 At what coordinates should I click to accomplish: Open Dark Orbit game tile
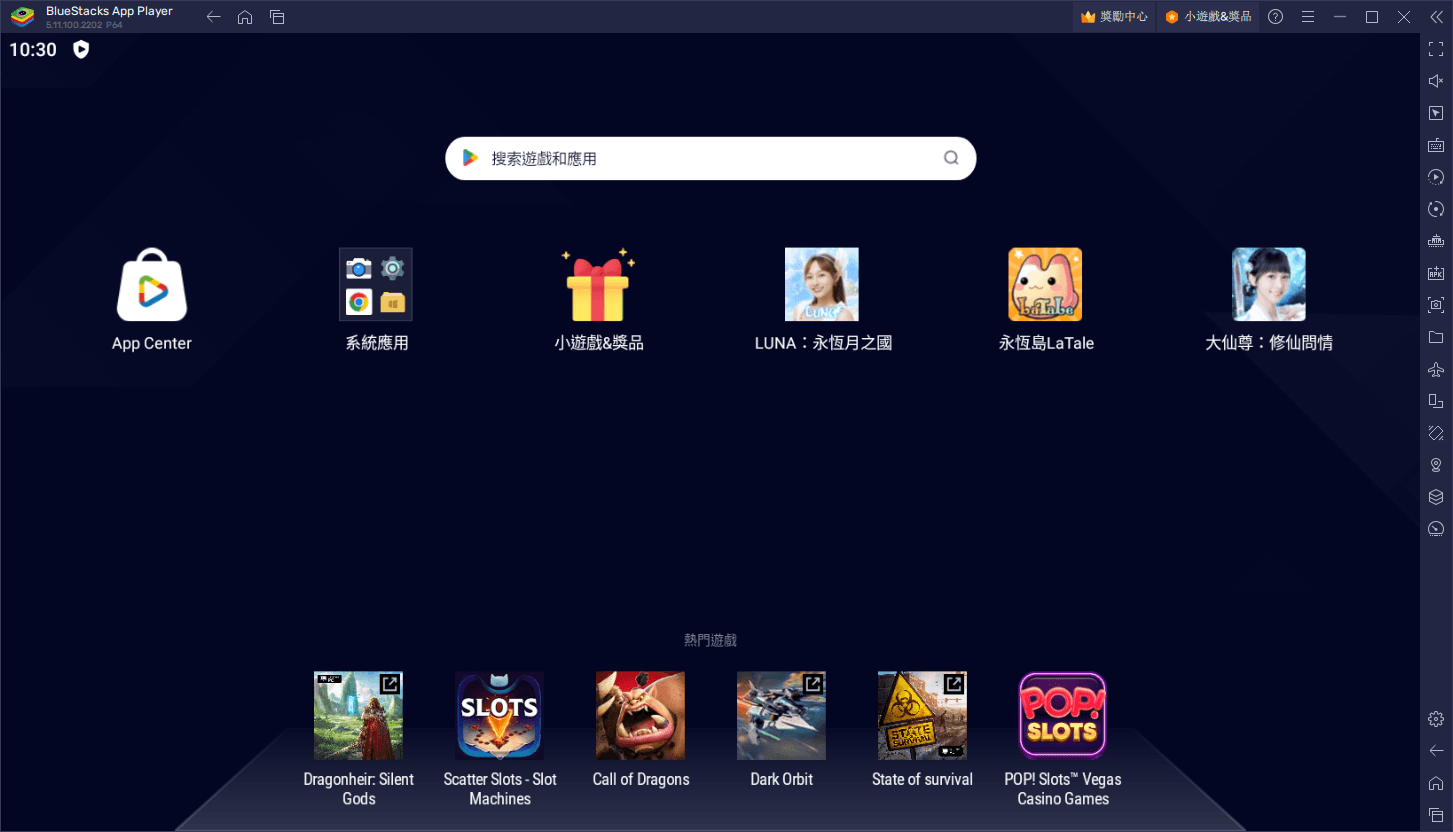coord(782,729)
